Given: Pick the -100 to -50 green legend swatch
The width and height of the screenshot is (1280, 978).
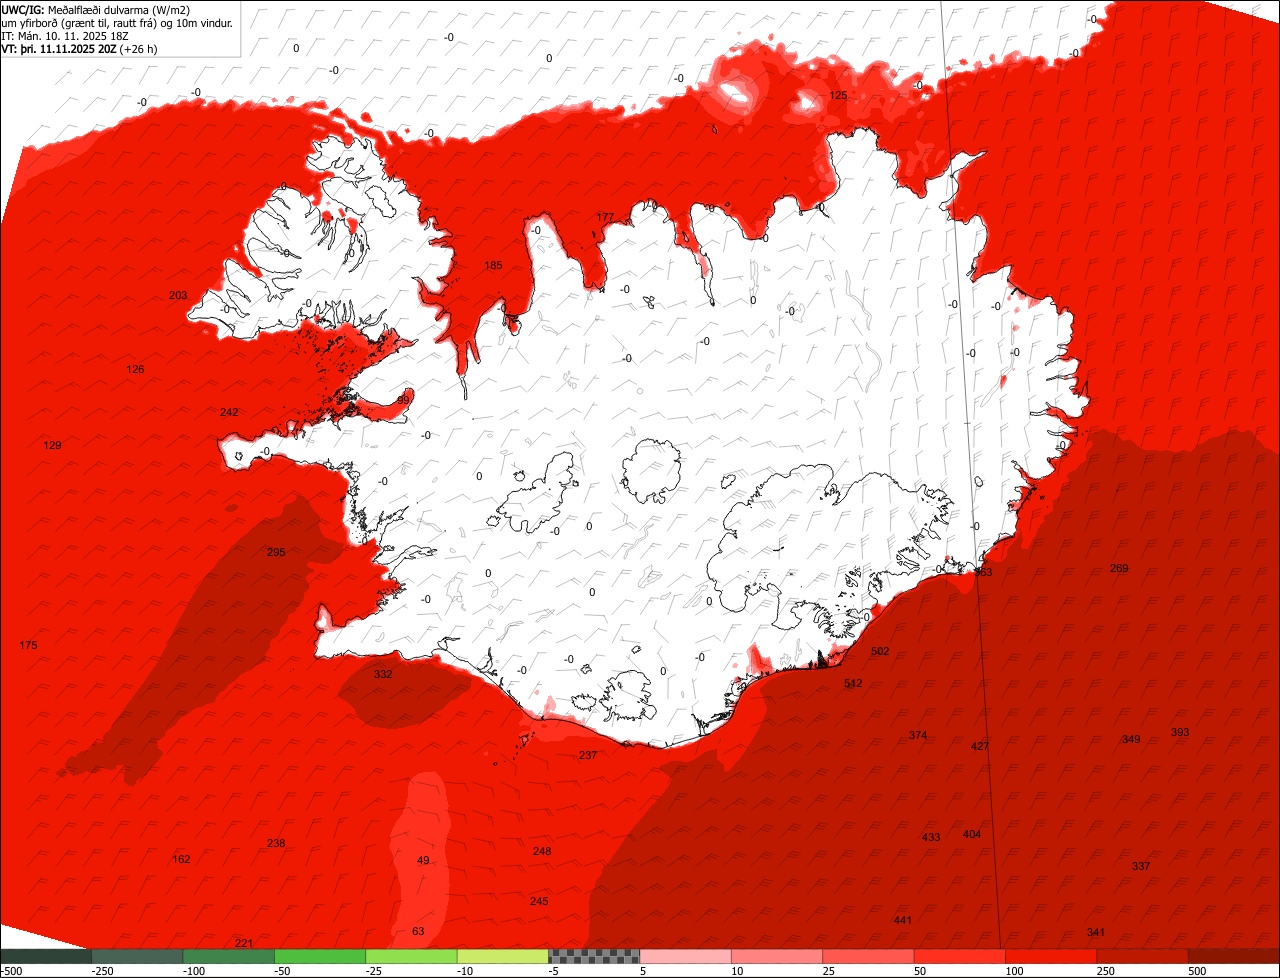Looking at the screenshot, I should point(228,956).
